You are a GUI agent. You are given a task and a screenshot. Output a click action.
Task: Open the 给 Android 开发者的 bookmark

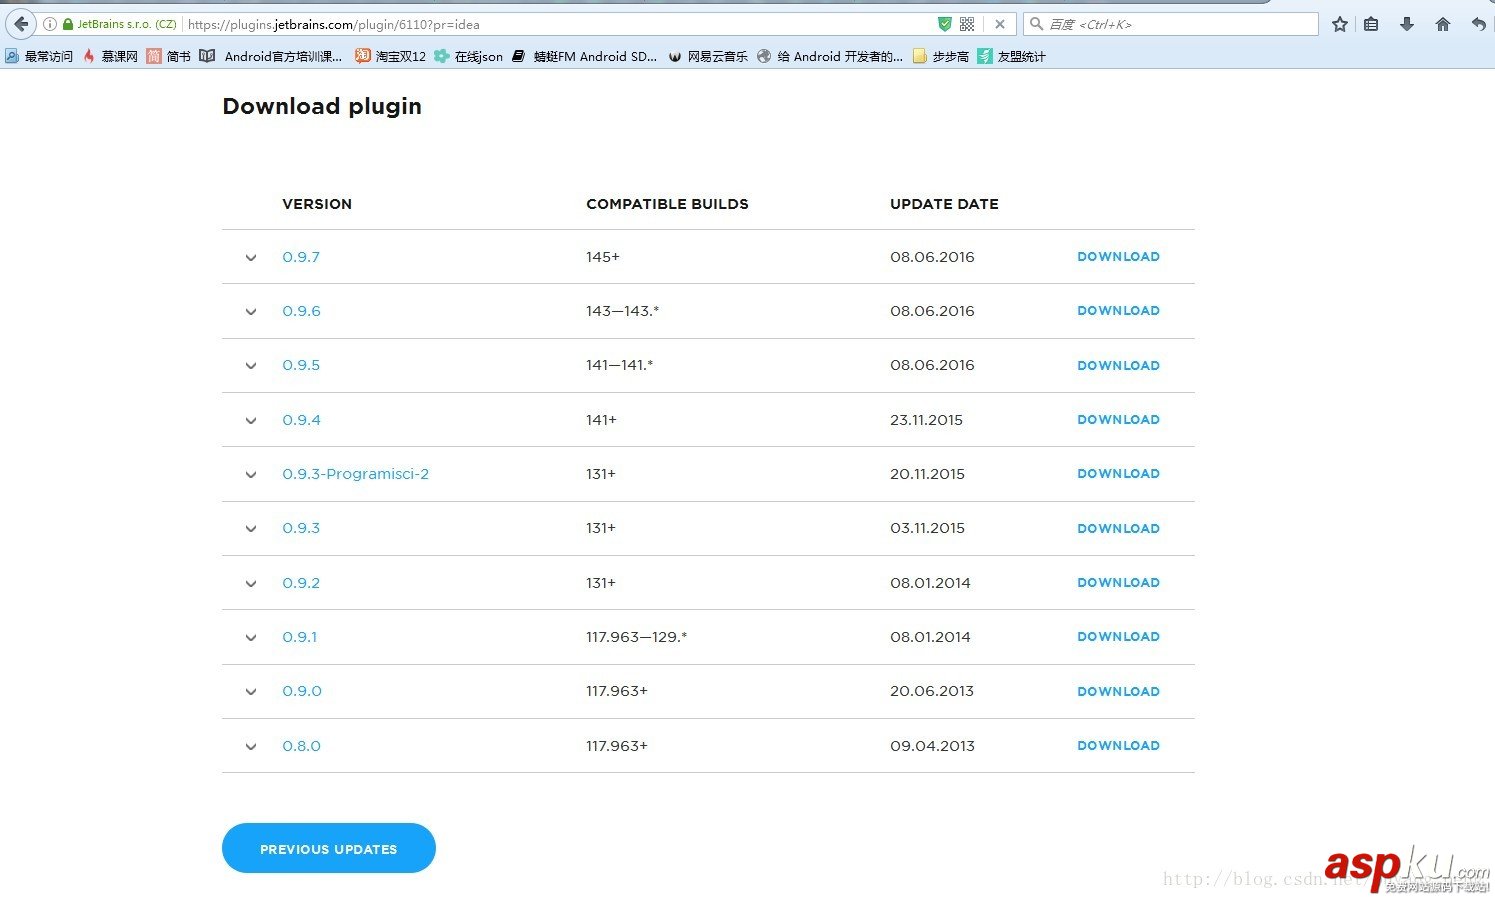point(830,56)
